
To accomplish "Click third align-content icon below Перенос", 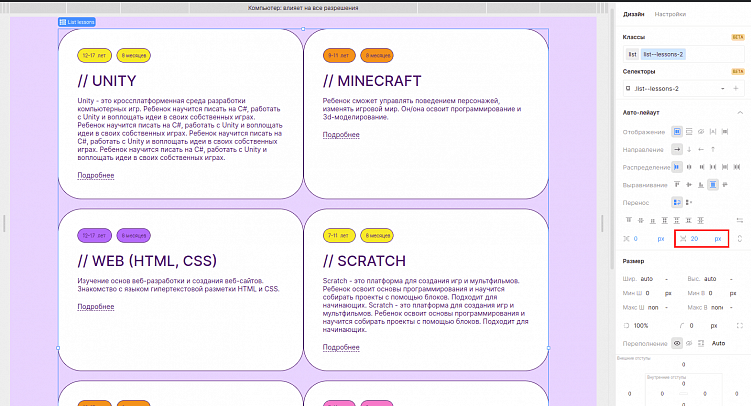I will point(653,220).
